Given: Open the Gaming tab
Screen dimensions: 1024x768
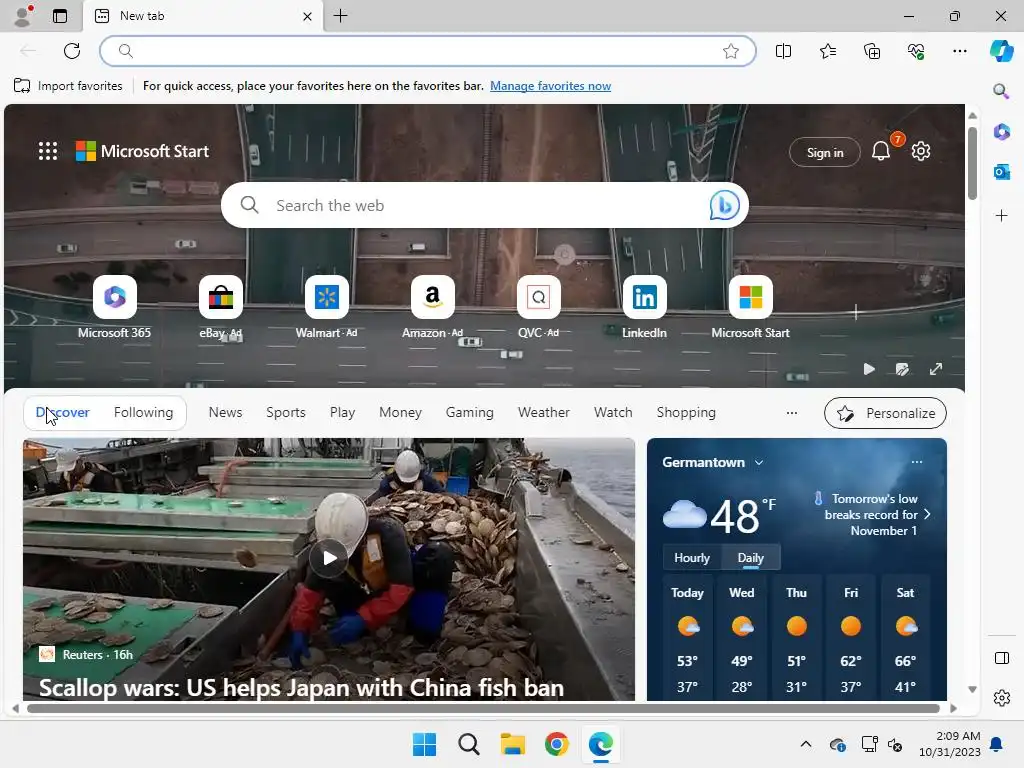Looking at the screenshot, I should 470,413.
